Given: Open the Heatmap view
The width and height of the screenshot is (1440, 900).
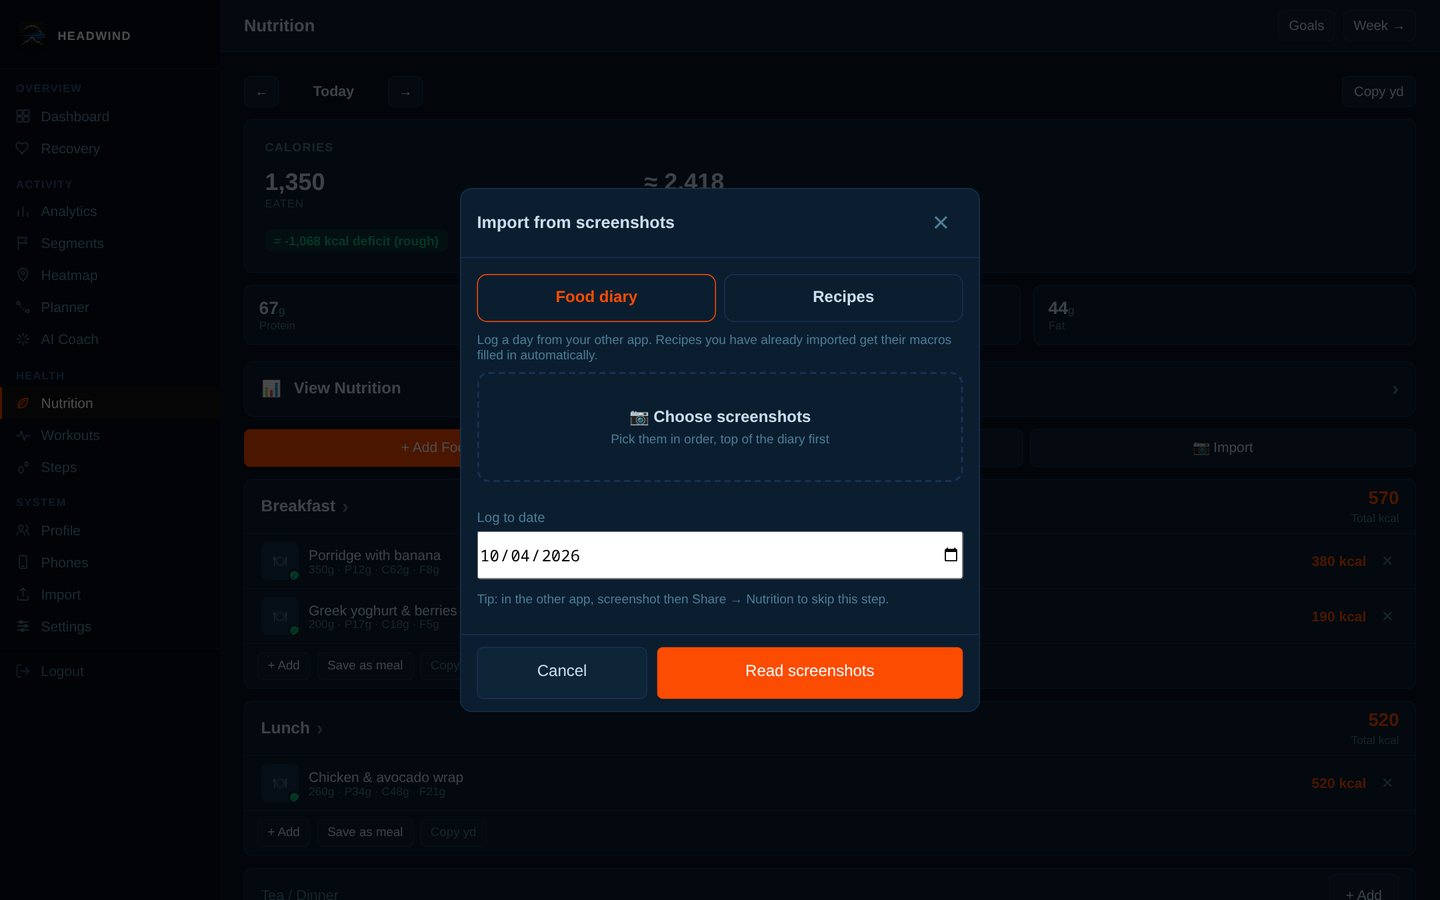Looking at the screenshot, I should 110,276.
